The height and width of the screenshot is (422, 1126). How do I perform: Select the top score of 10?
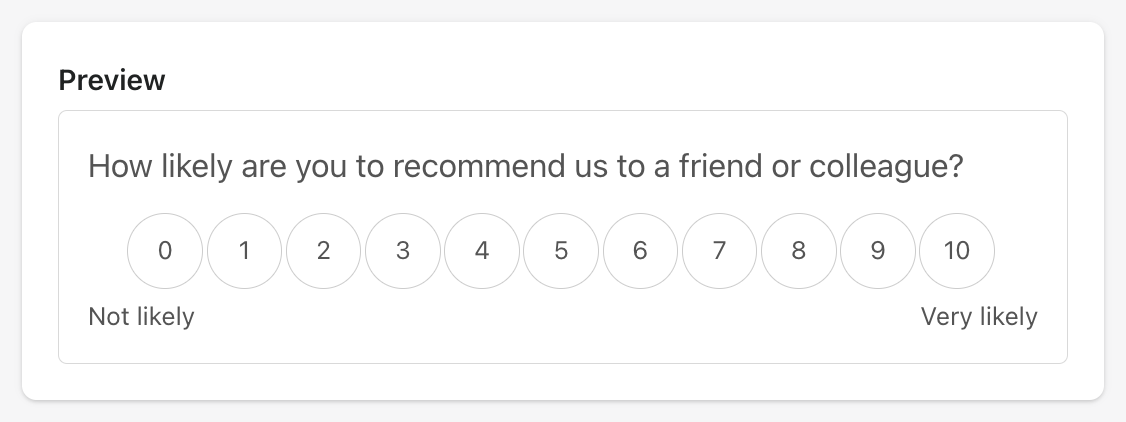pos(957,250)
